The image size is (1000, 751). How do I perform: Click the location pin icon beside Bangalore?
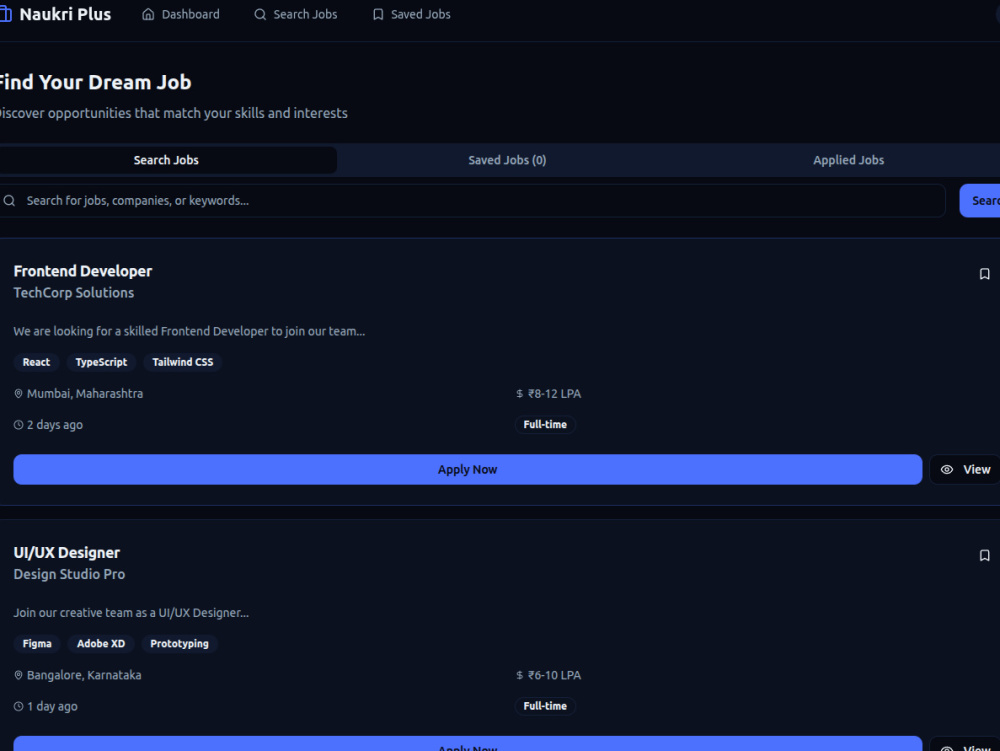[x=18, y=676]
